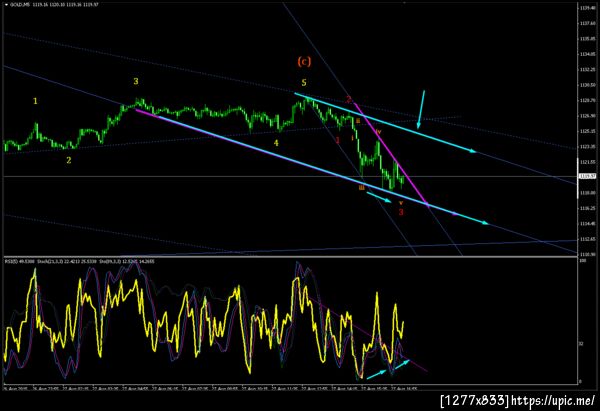Select the yellow wave label 2
This screenshot has height=411, width=600.
[68, 160]
